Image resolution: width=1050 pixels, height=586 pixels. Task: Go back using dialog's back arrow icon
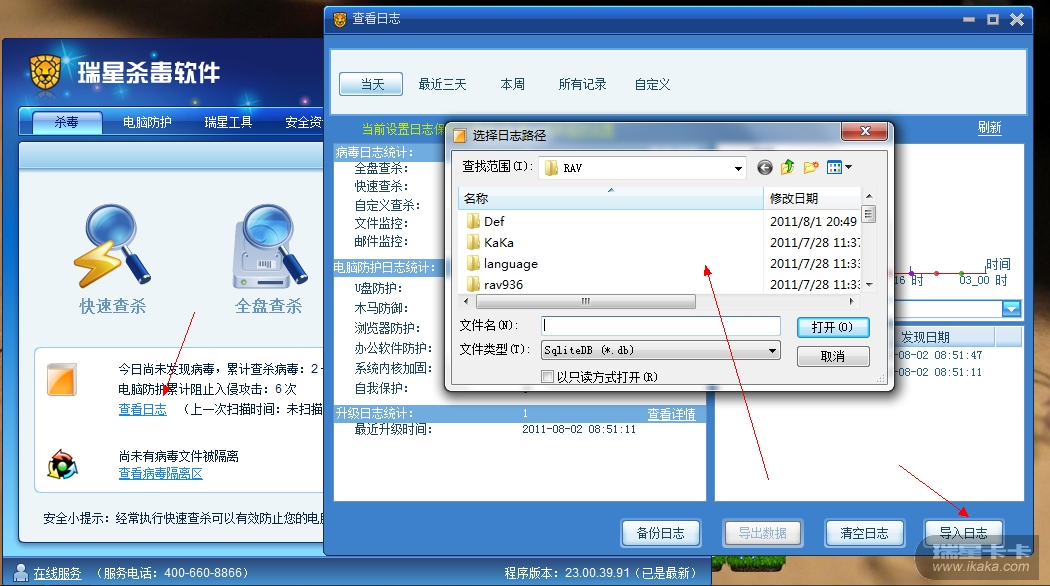point(765,167)
